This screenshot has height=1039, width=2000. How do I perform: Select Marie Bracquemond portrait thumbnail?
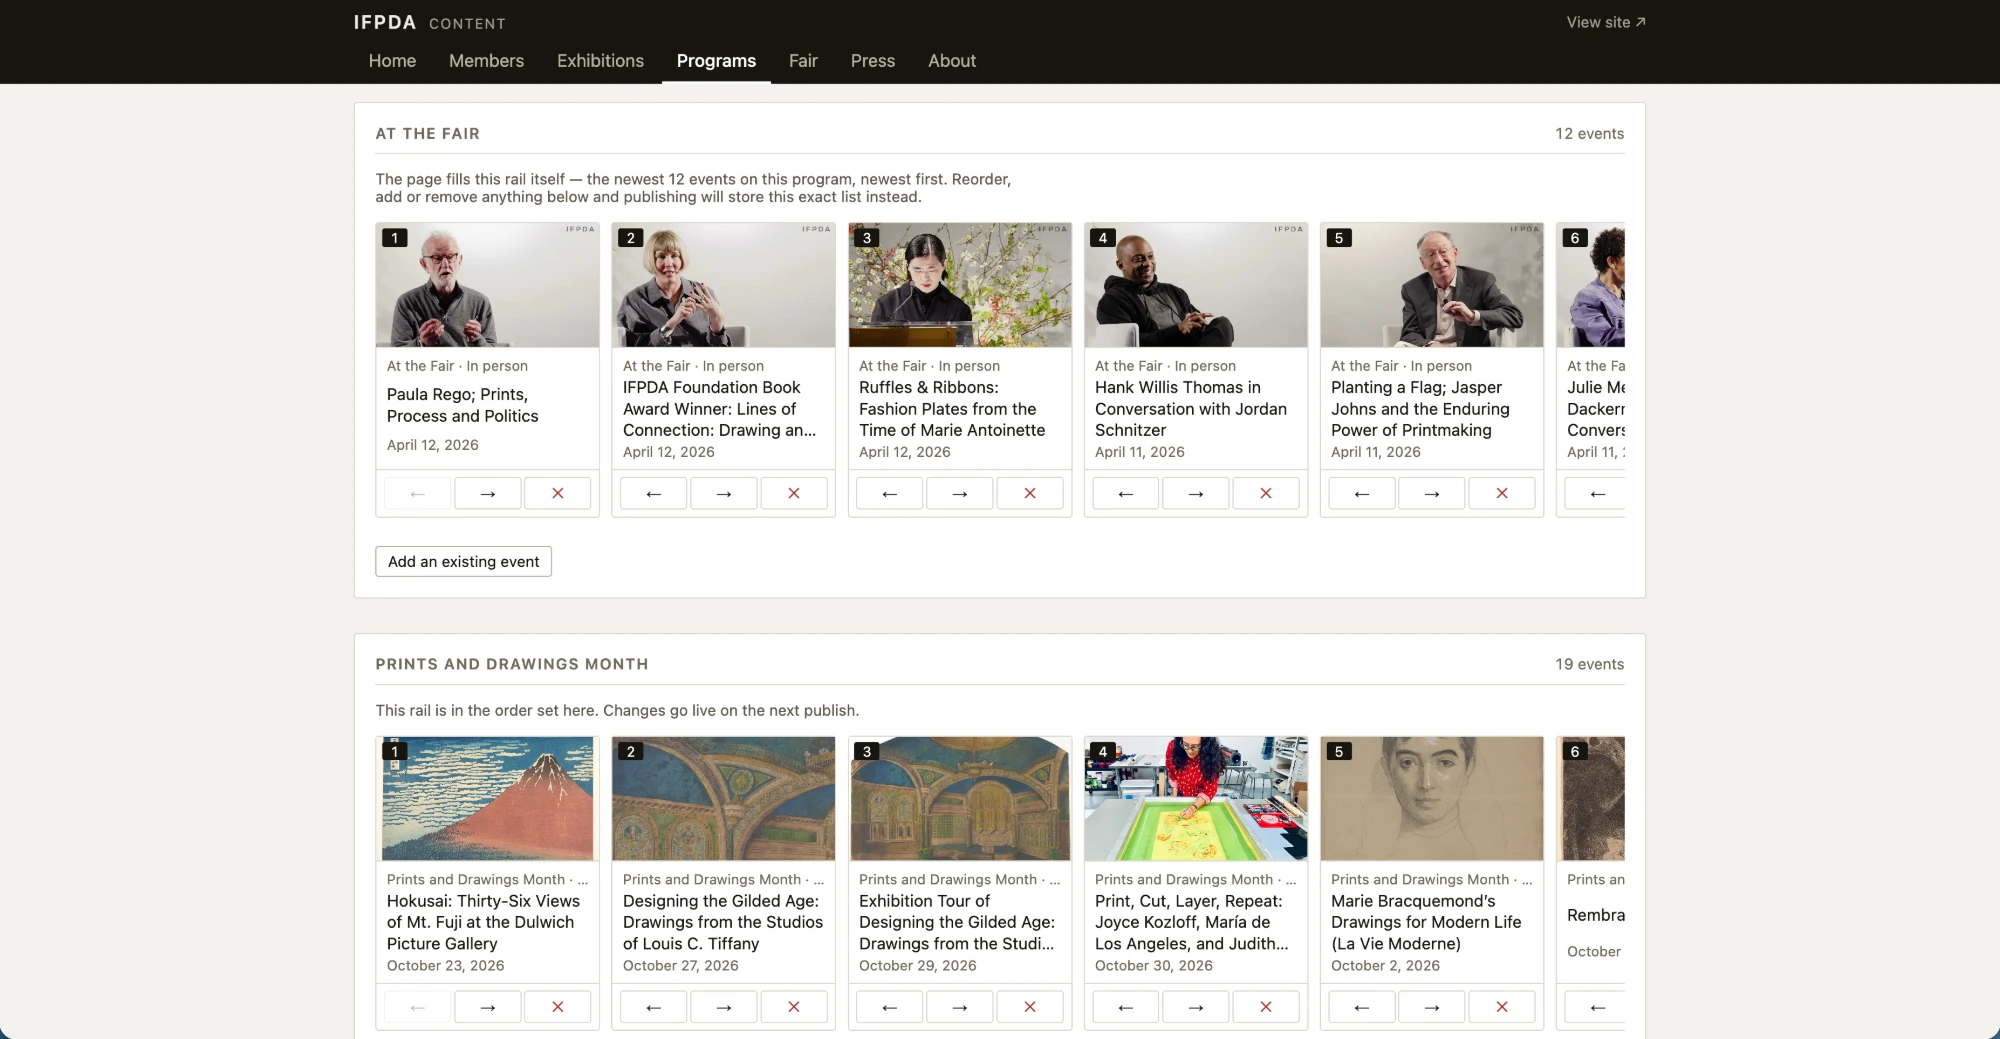(1431, 798)
